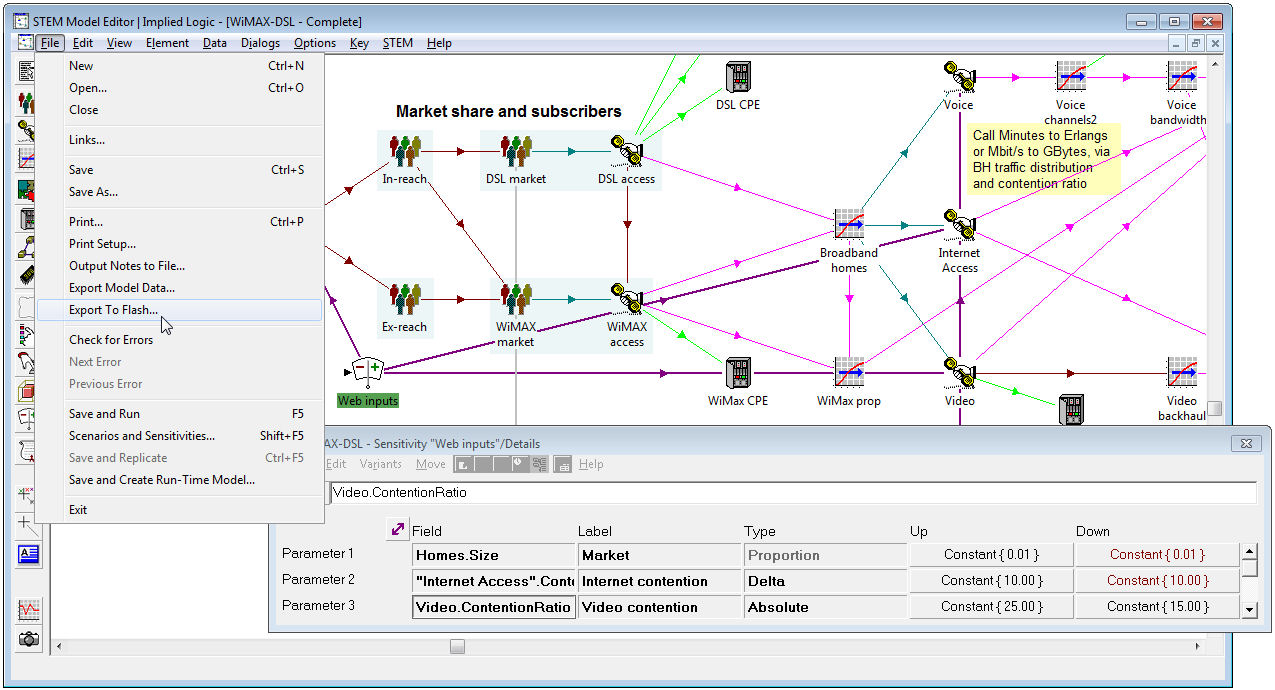This screenshot has width=1275, height=690.
Task: Click Down value Constant { 15.00 }
Action: click(x=1157, y=607)
